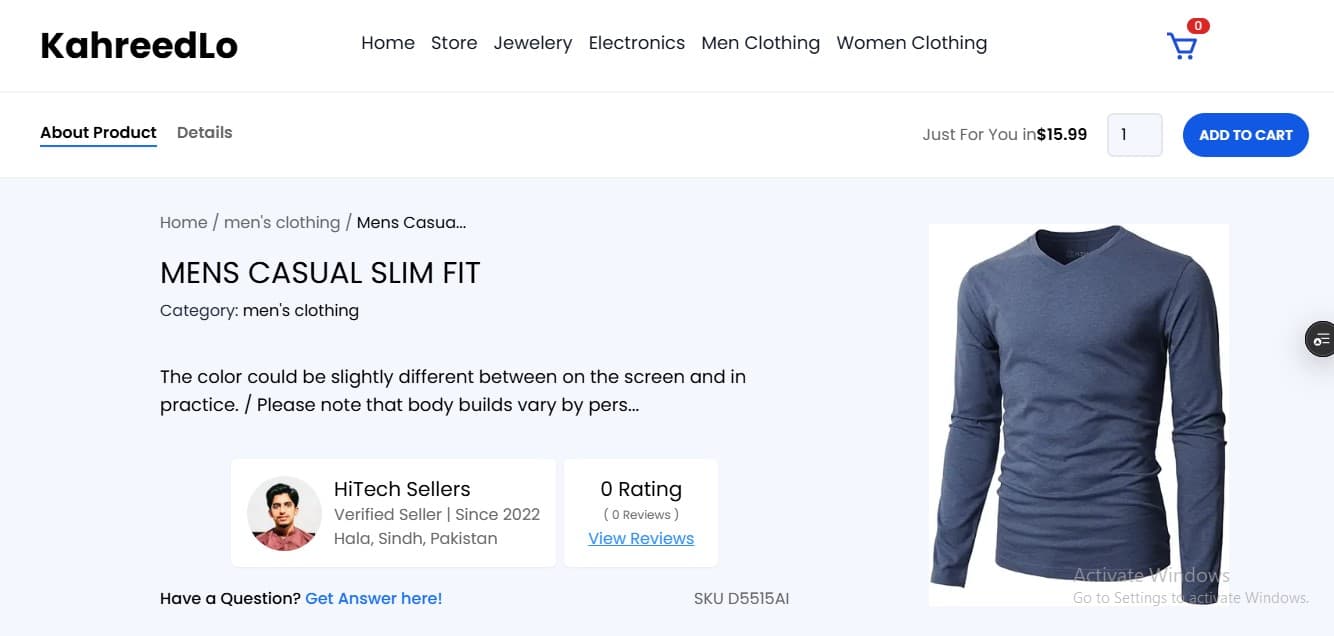Click the floating side panel icon
This screenshot has width=1334, height=636.
[1321, 339]
